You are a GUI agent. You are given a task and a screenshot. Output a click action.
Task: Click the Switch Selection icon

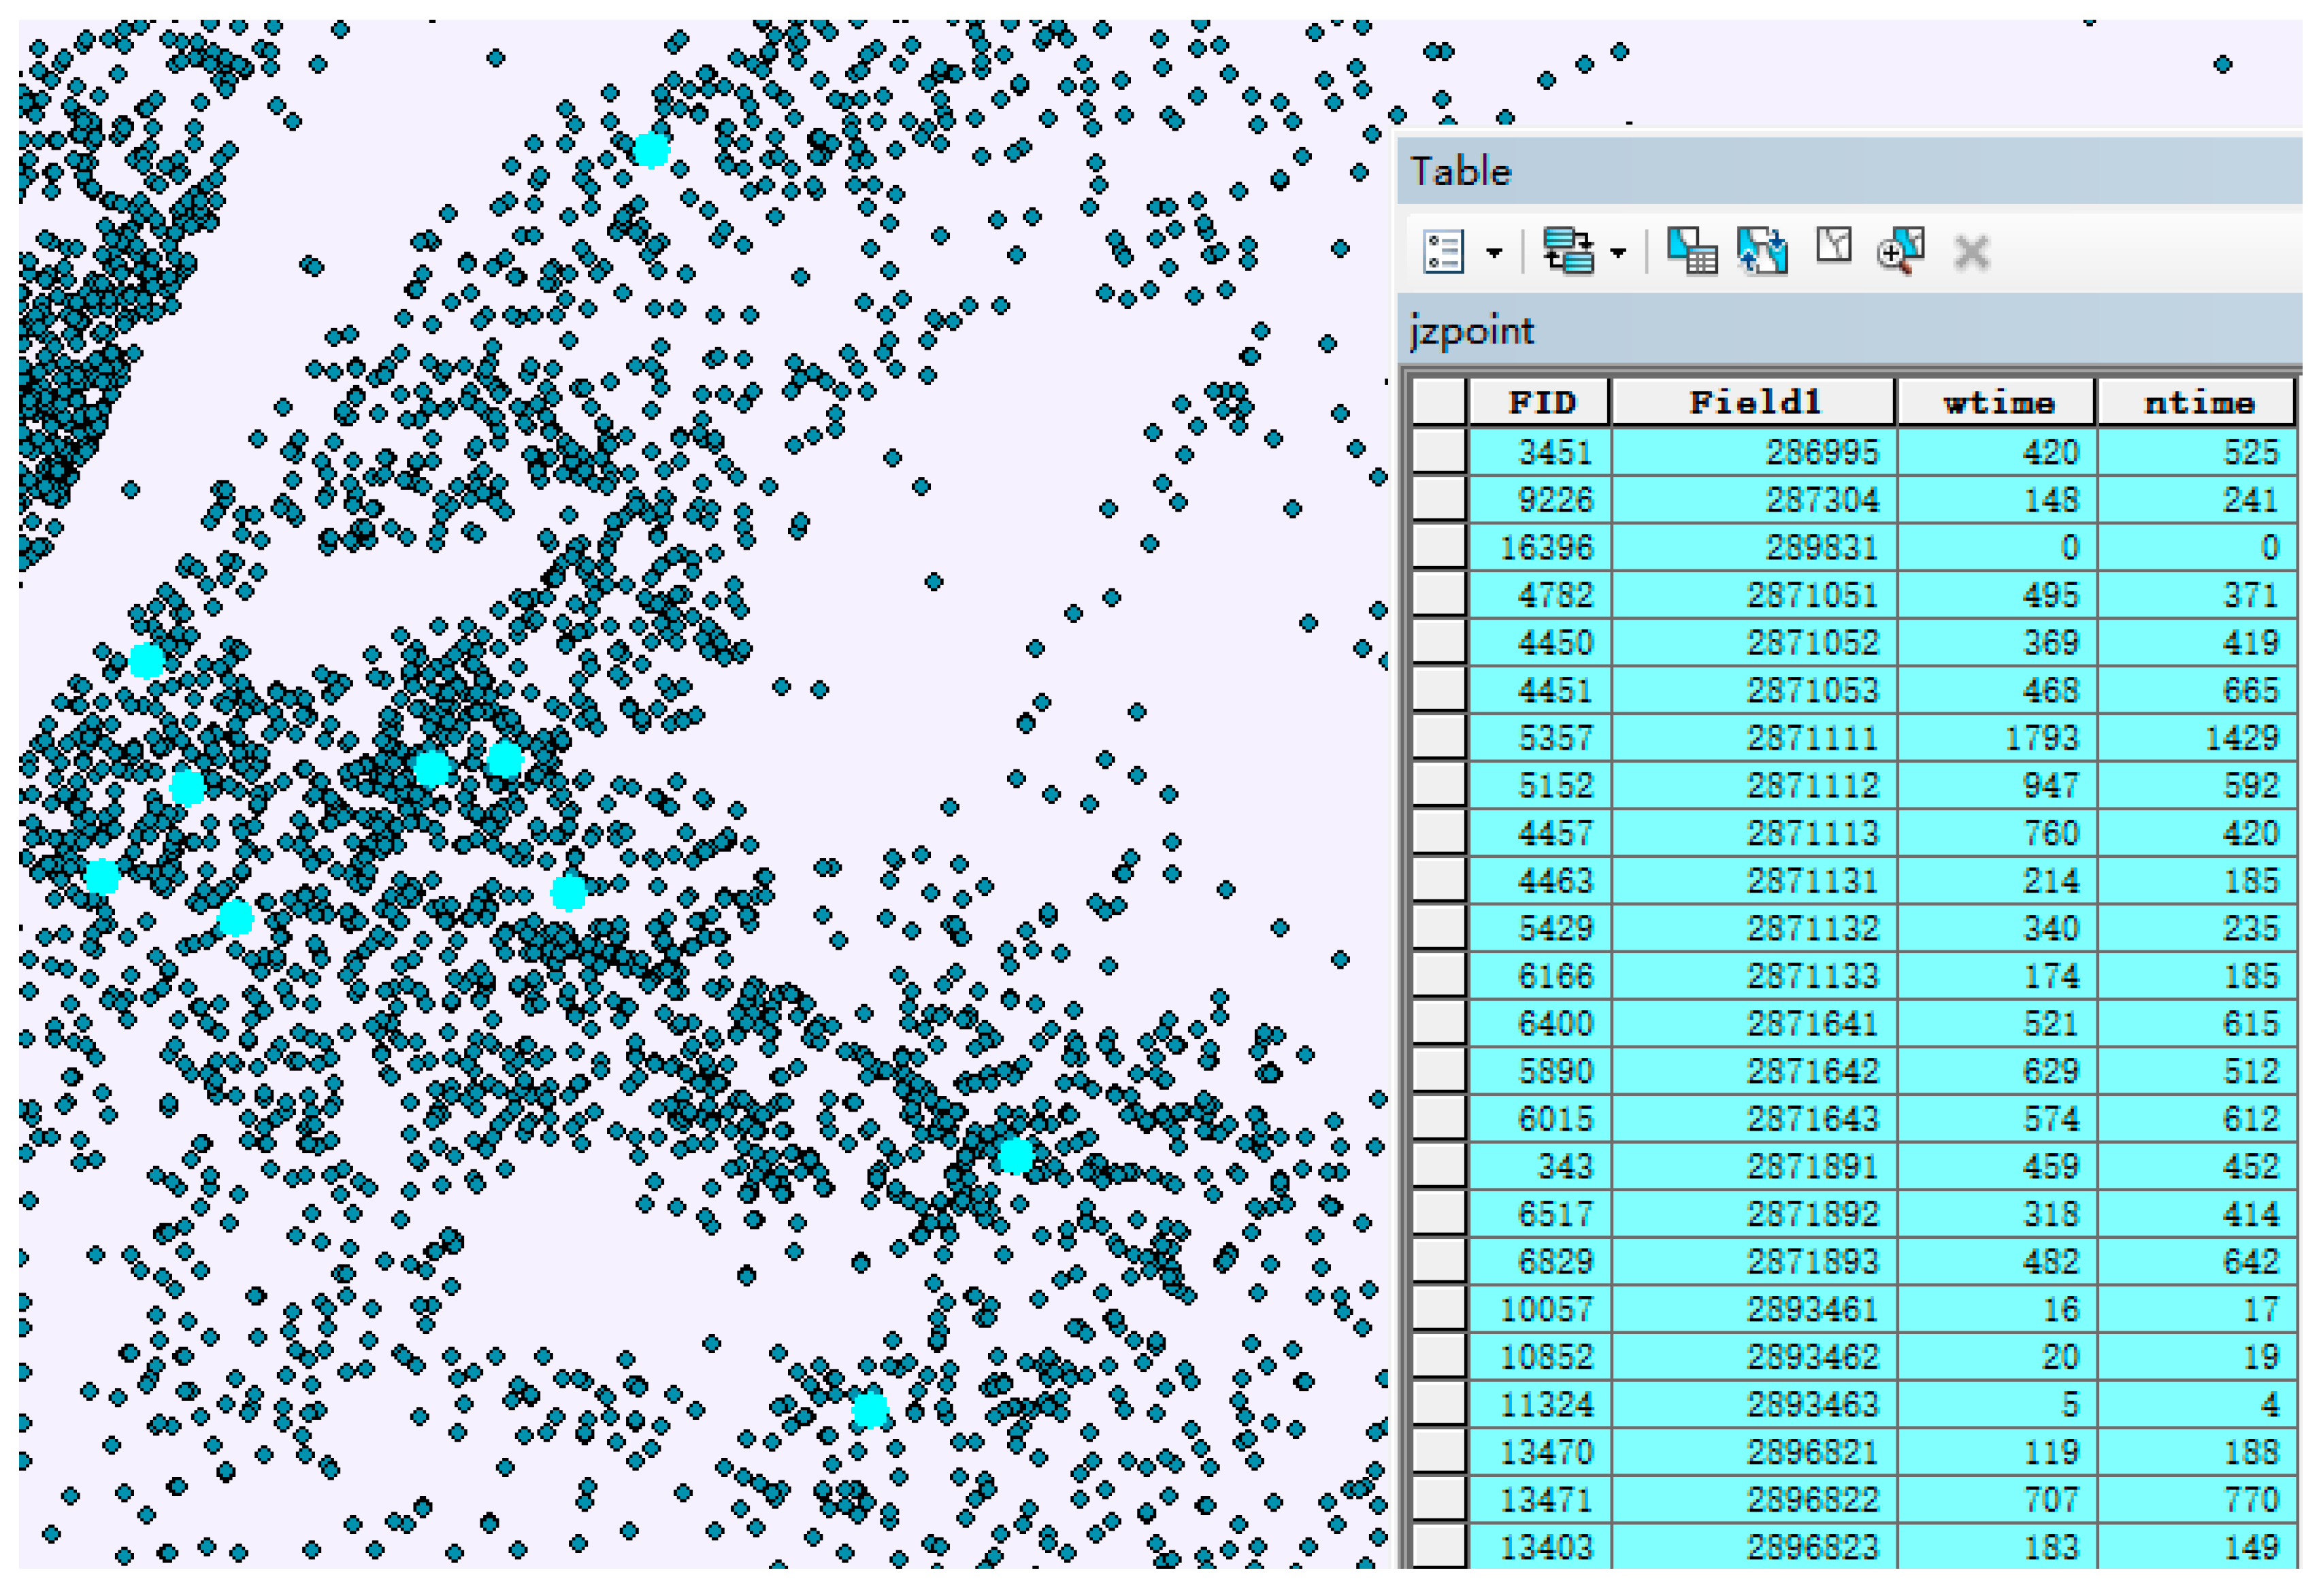[x=1762, y=251]
